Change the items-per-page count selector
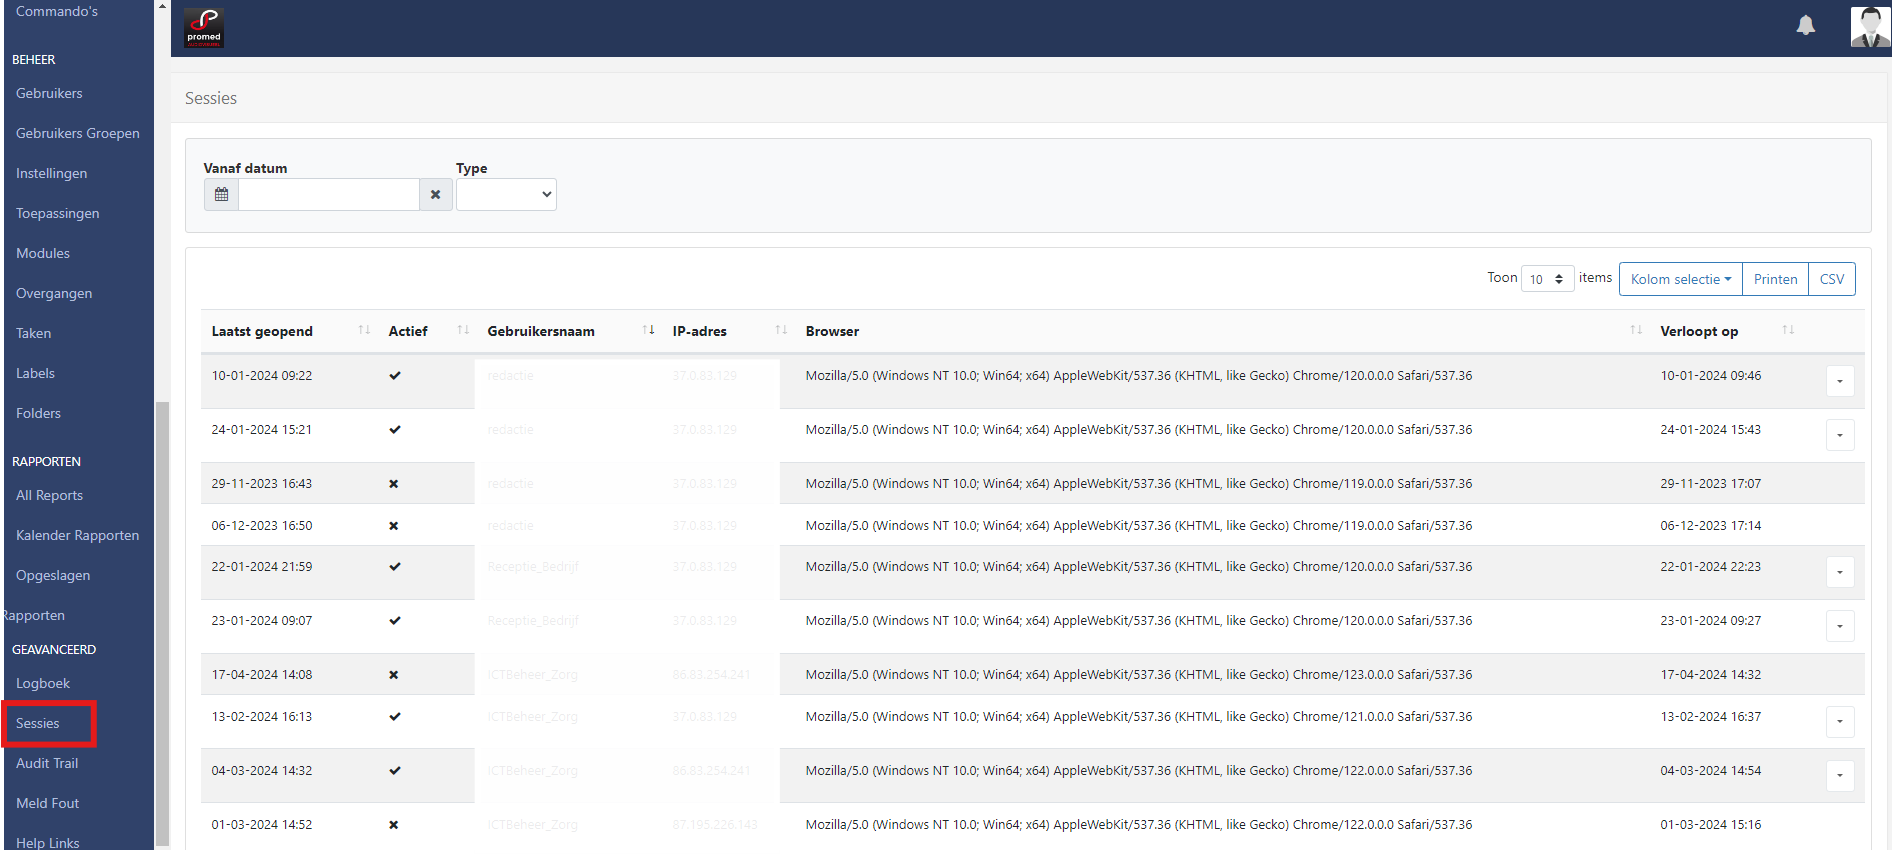This screenshot has width=1892, height=854. pyautogui.click(x=1546, y=279)
